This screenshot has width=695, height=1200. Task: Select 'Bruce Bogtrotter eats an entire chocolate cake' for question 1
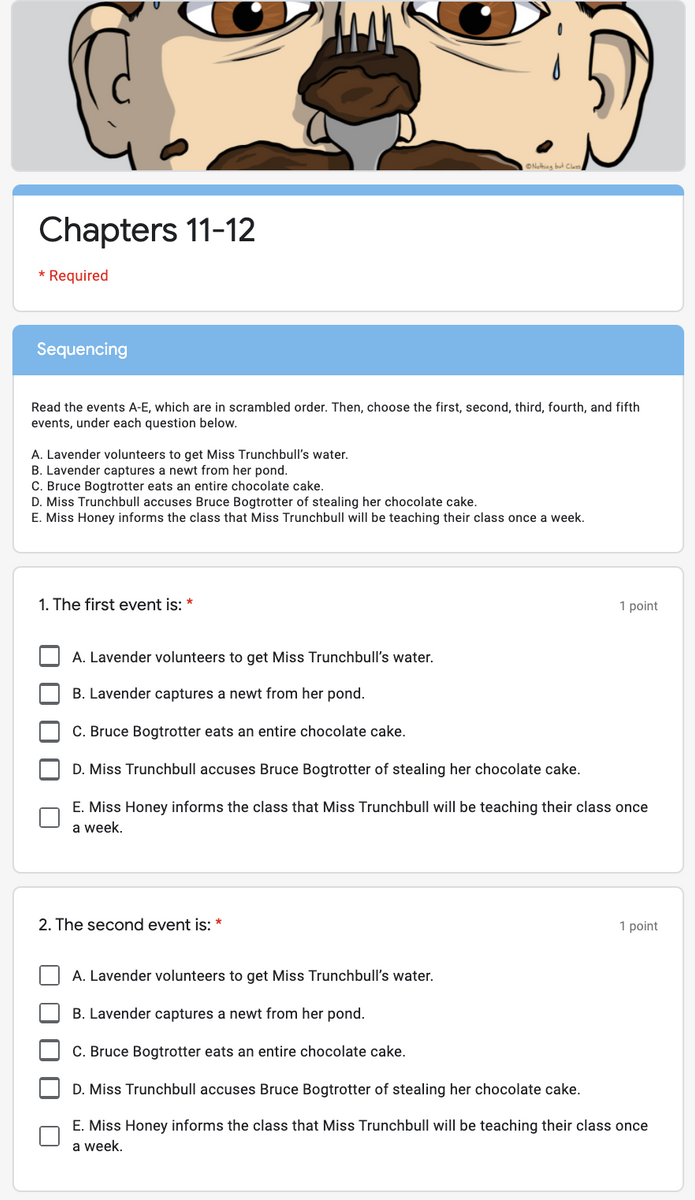pos(49,731)
